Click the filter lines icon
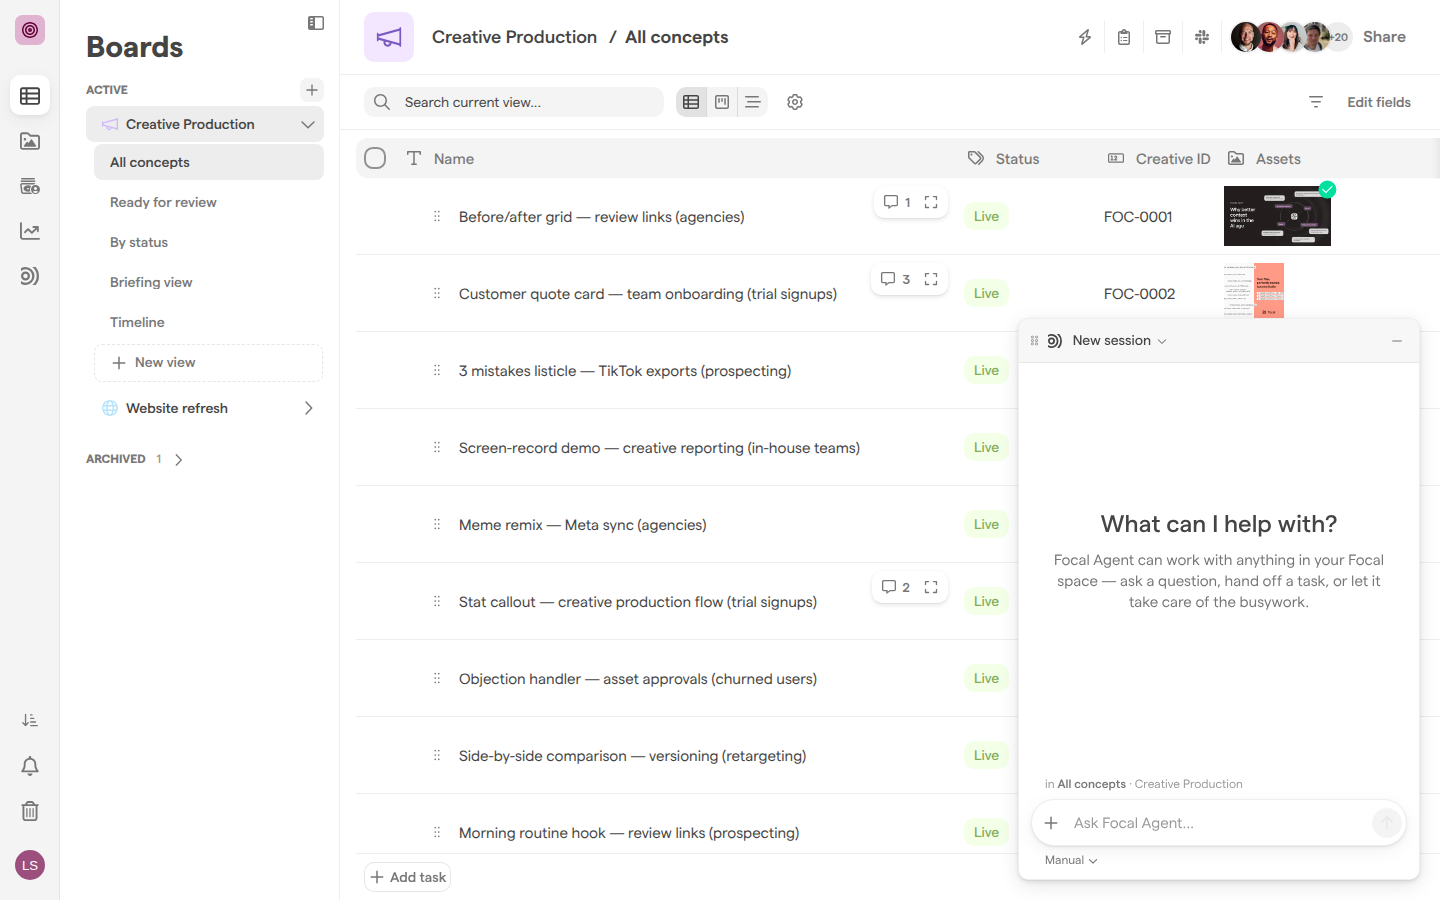Screen dimensions: 1440x900 pos(1316,102)
